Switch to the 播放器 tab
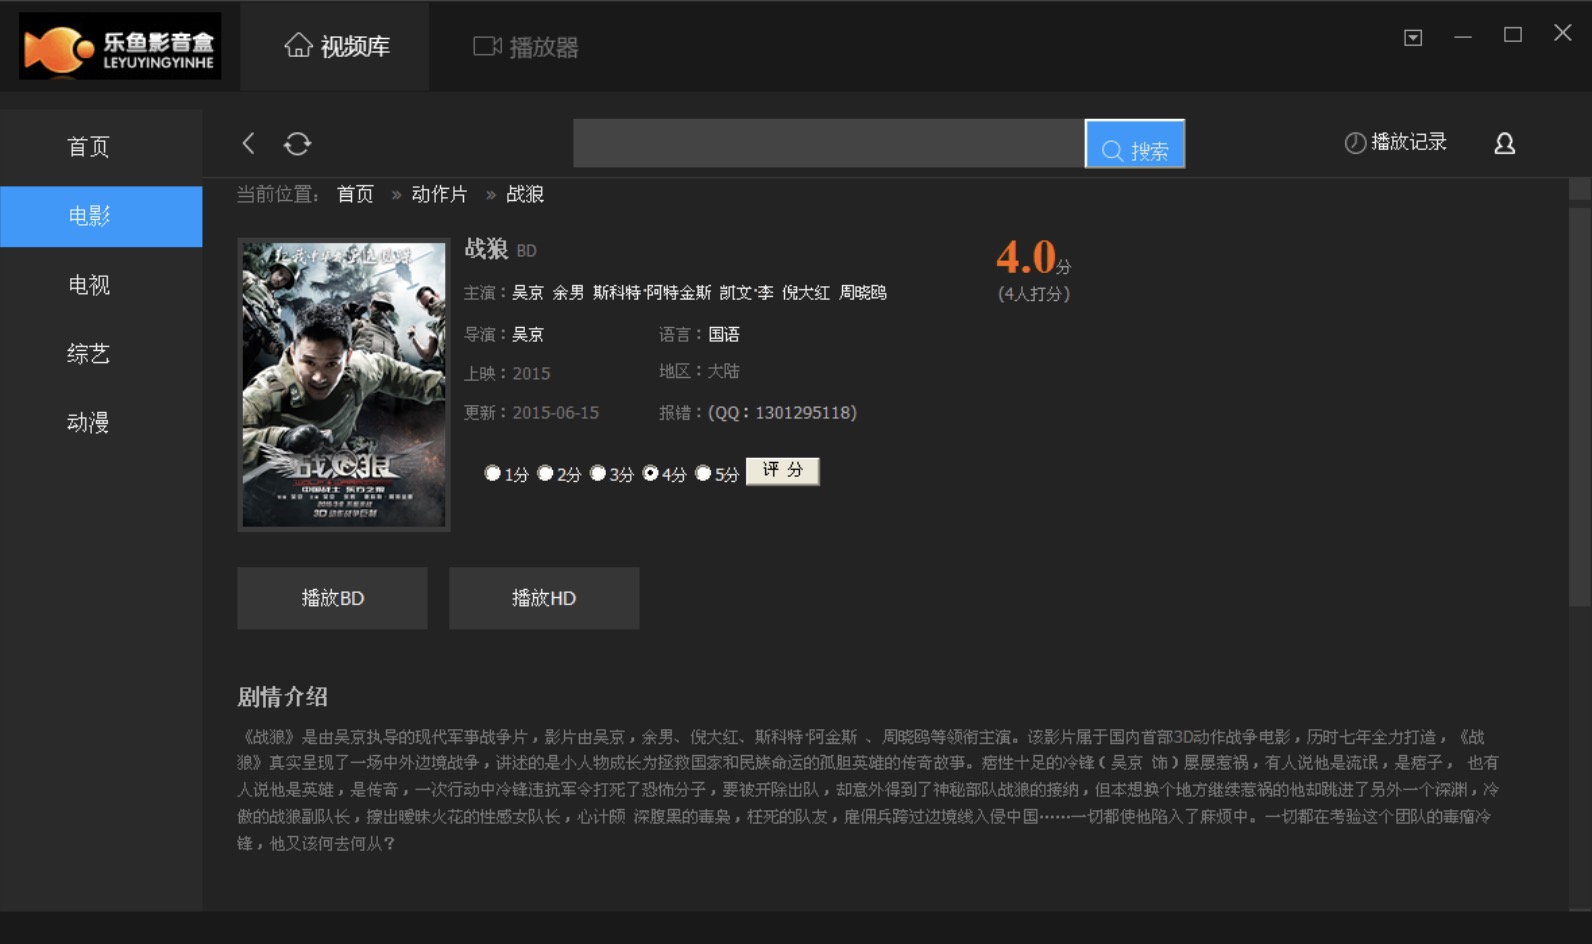 pyautogui.click(x=526, y=47)
